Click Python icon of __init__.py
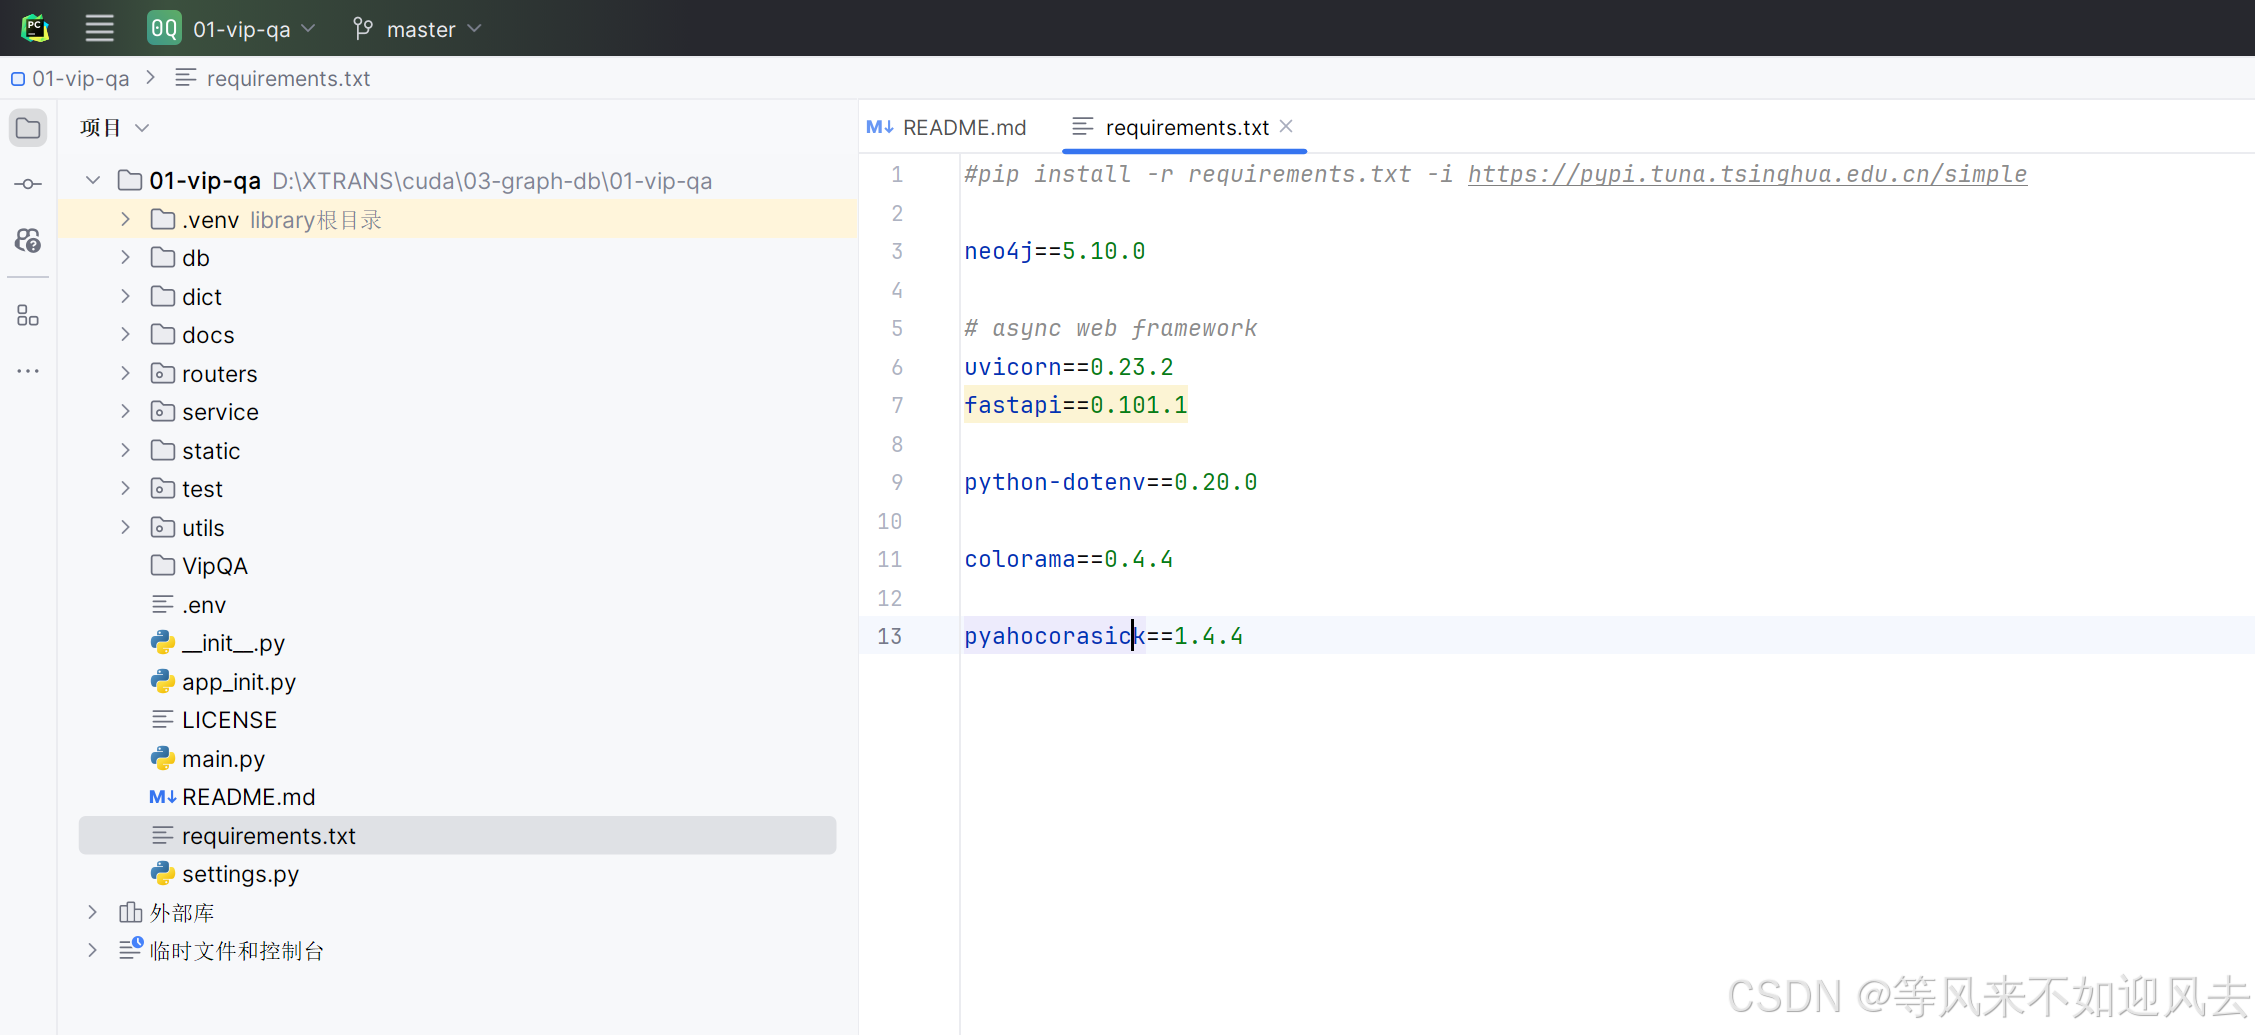Image resolution: width=2255 pixels, height=1035 pixels. point(163,643)
